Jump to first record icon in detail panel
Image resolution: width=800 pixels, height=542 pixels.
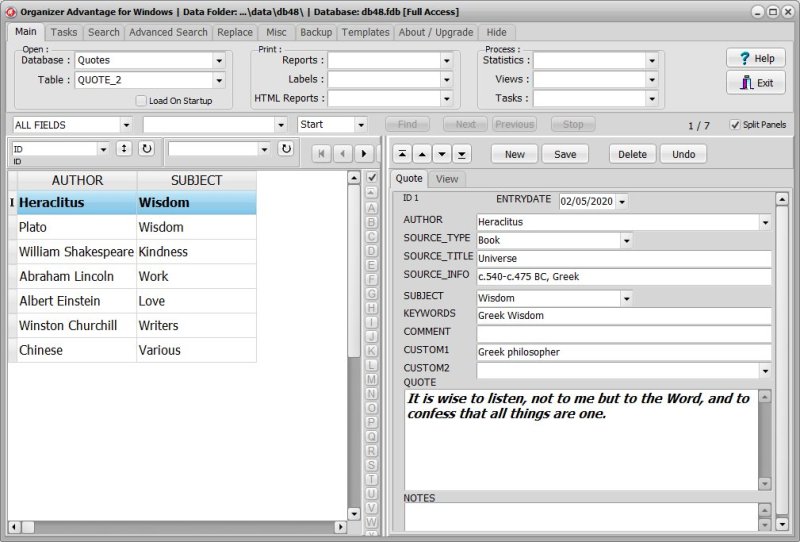click(x=402, y=154)
